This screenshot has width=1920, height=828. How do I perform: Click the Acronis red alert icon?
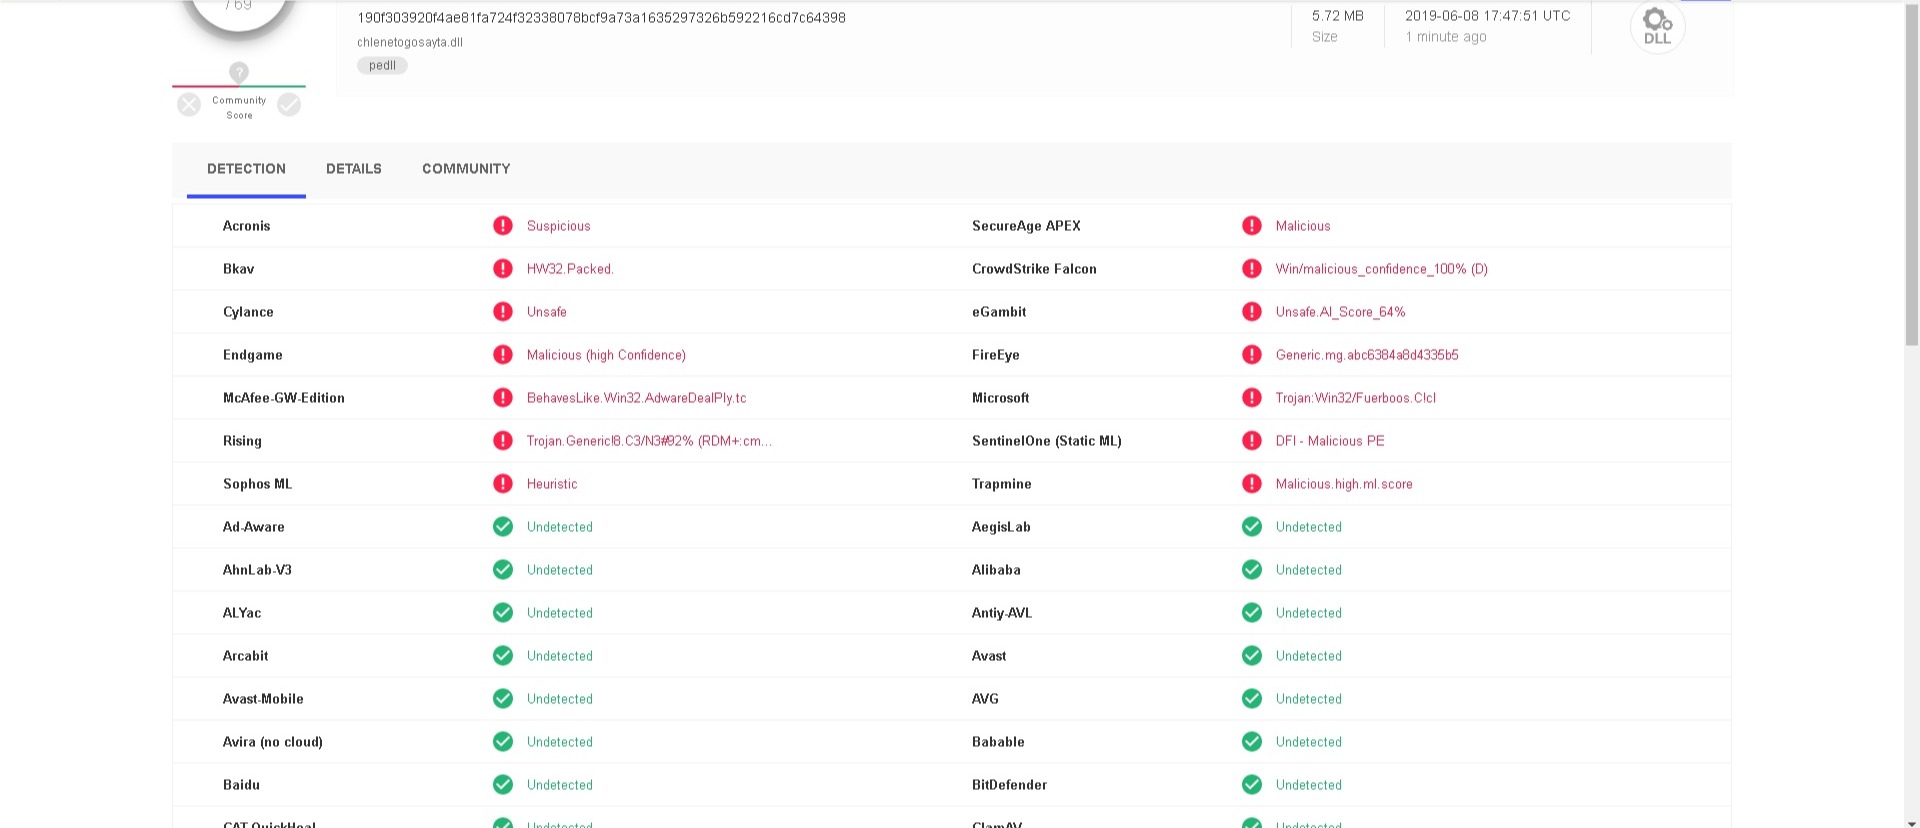pos(503,226)
